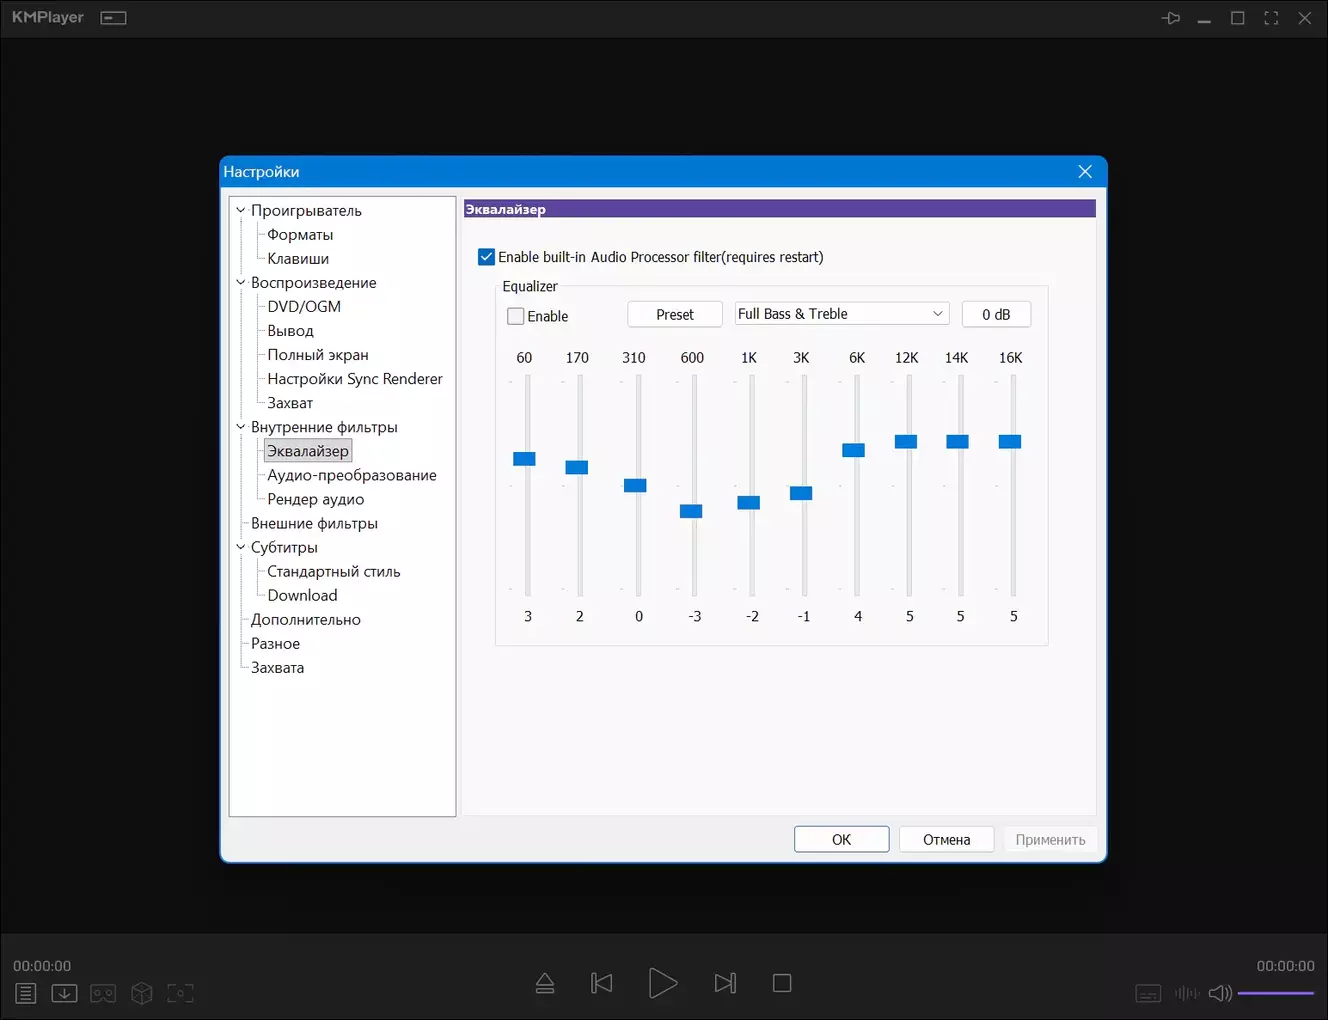Click the OK button
This screenshot has height=1020, width=1328.
[x=841, y=840]
